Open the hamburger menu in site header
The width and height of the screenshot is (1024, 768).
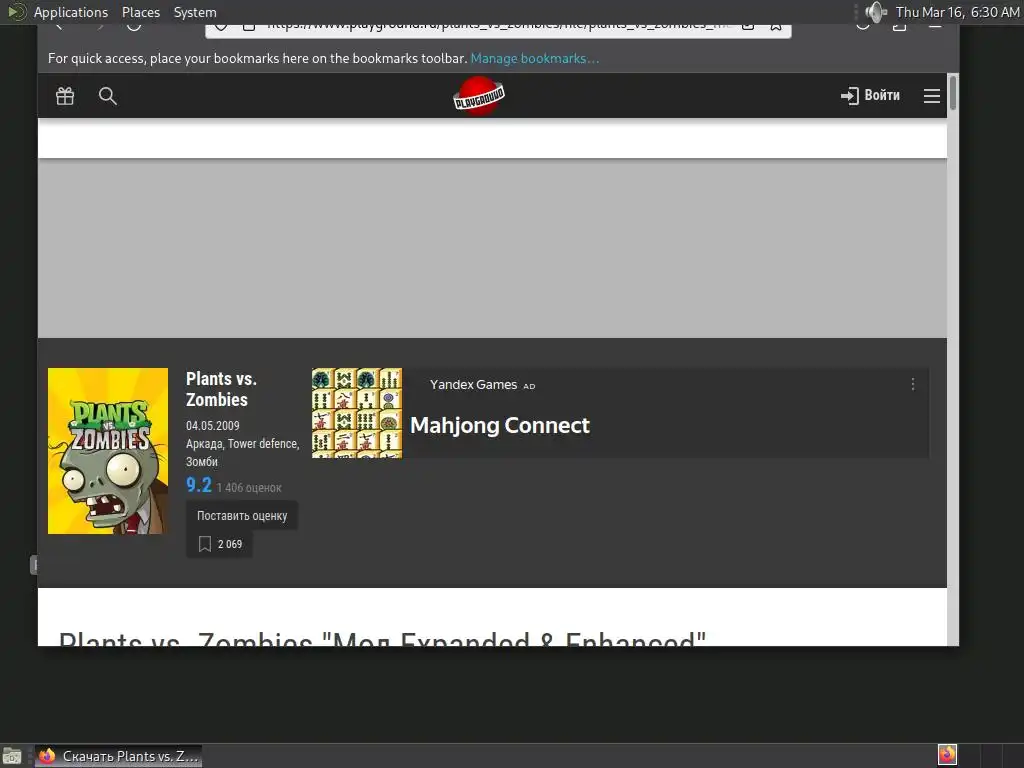tap(932, 96)
